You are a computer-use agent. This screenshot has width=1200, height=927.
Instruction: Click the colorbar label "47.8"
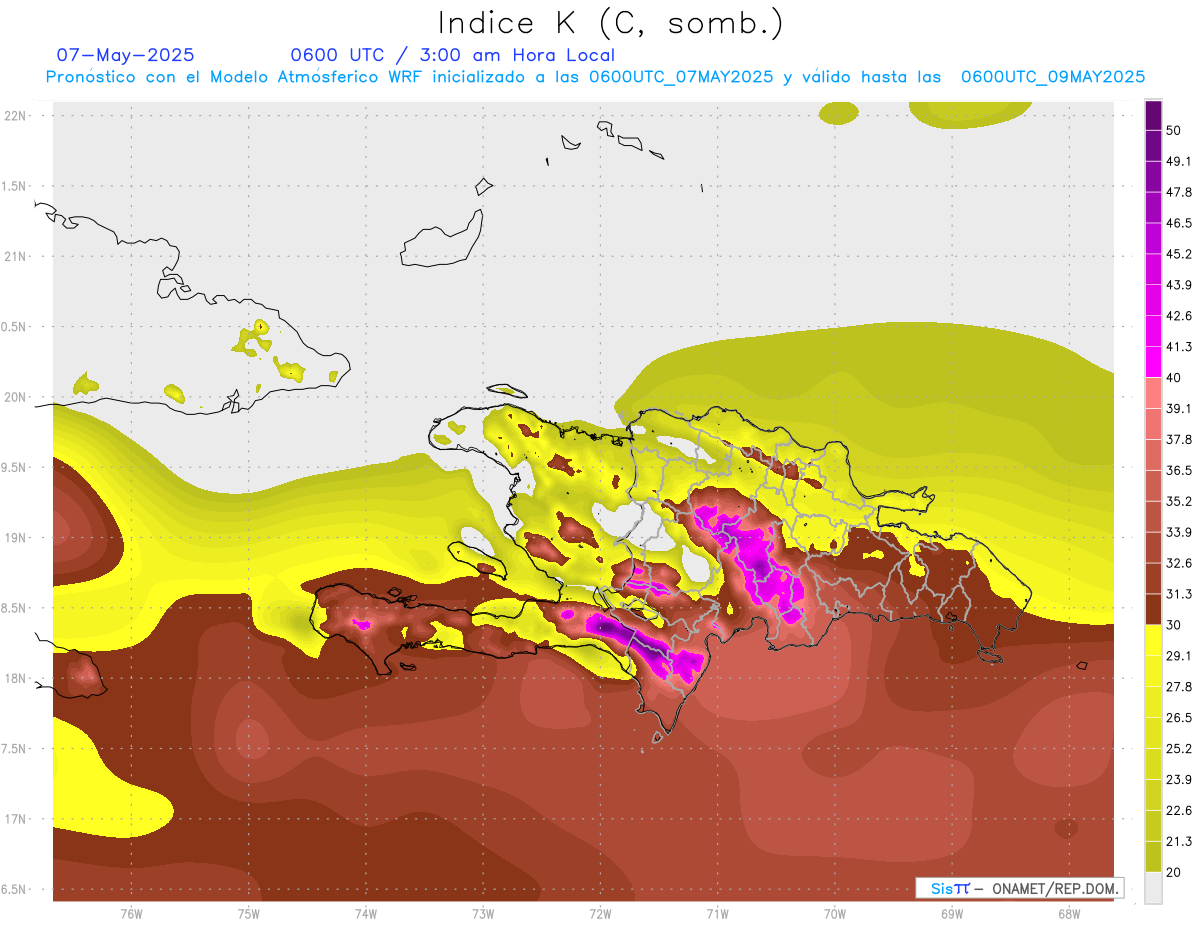1179,192
